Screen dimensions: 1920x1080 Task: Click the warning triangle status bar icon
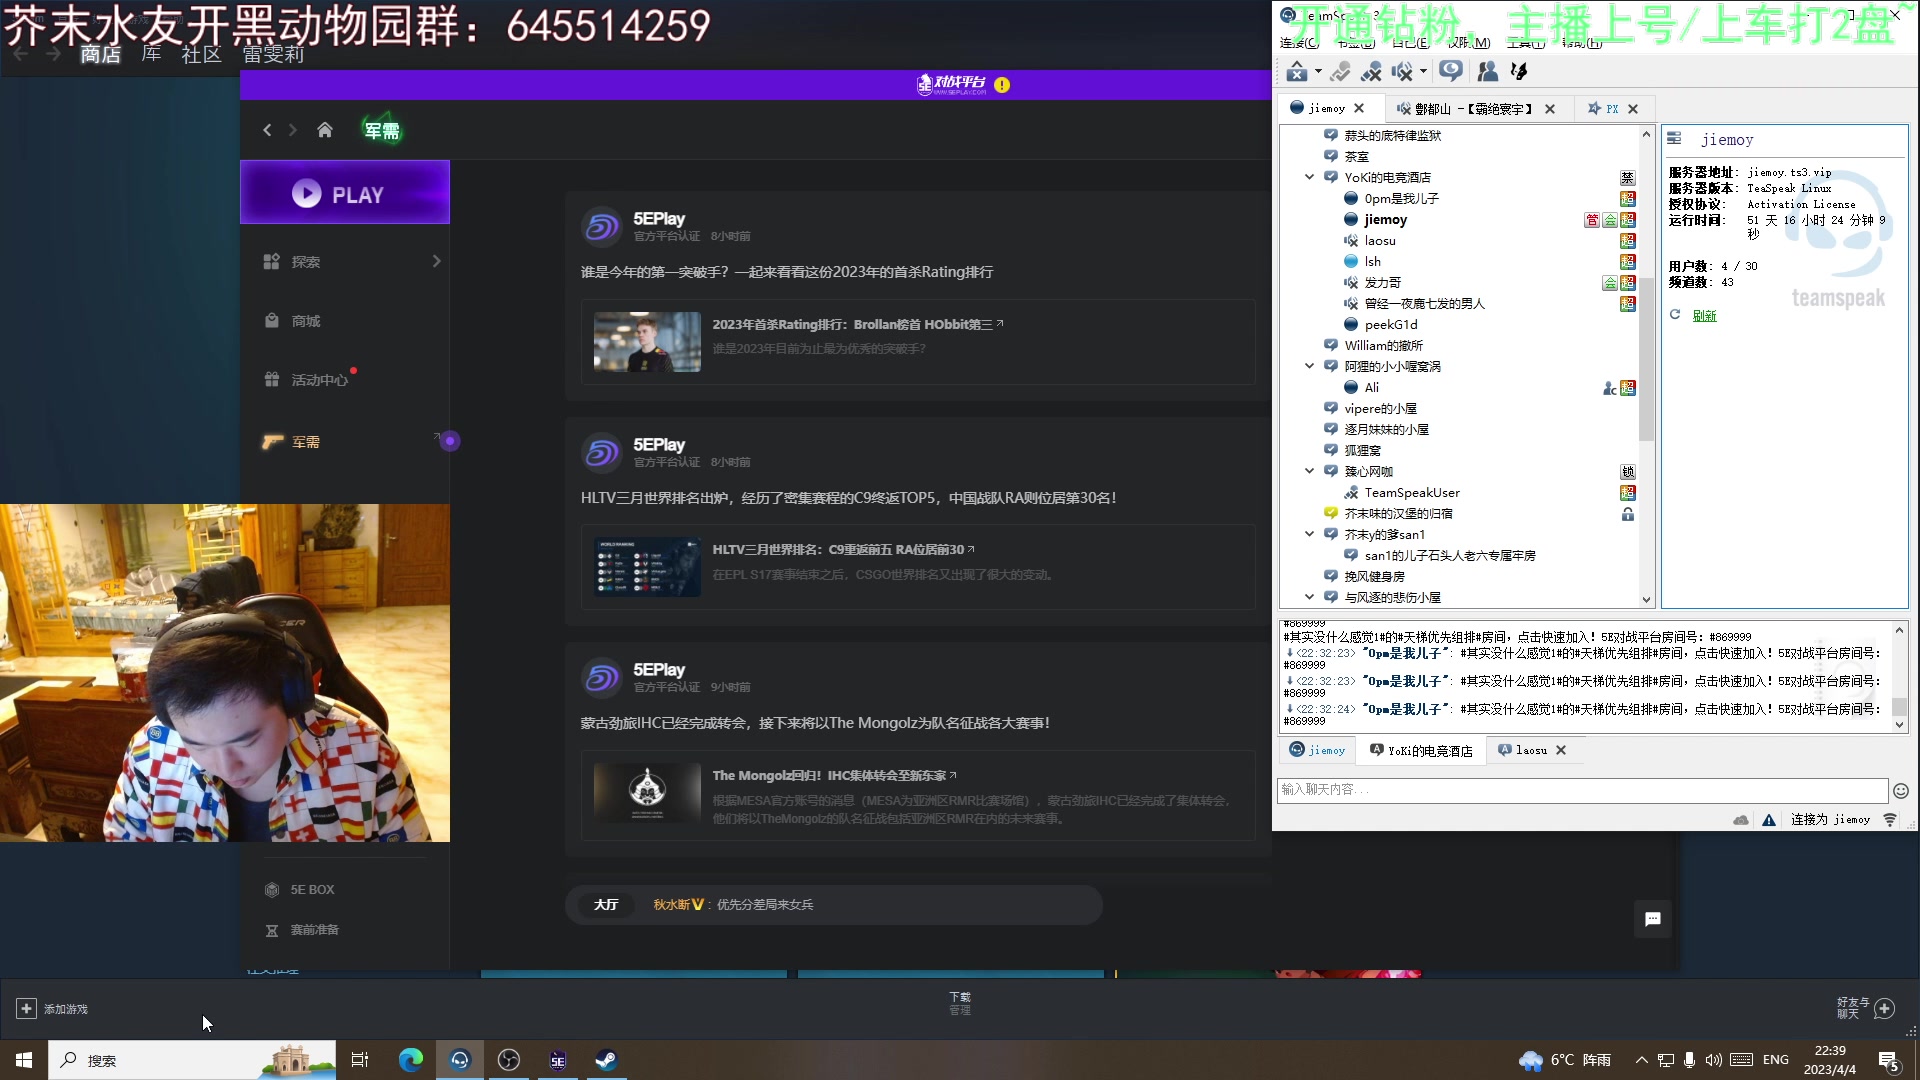[1769, 820]
